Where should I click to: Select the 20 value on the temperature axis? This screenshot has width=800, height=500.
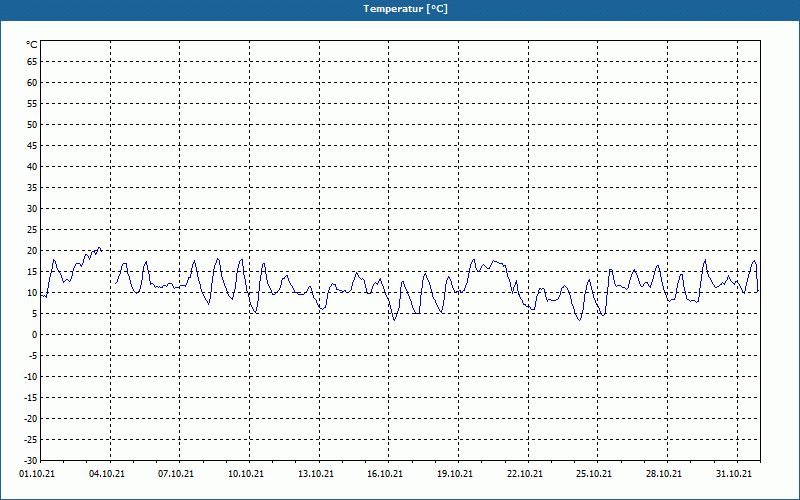click(32, 251)
